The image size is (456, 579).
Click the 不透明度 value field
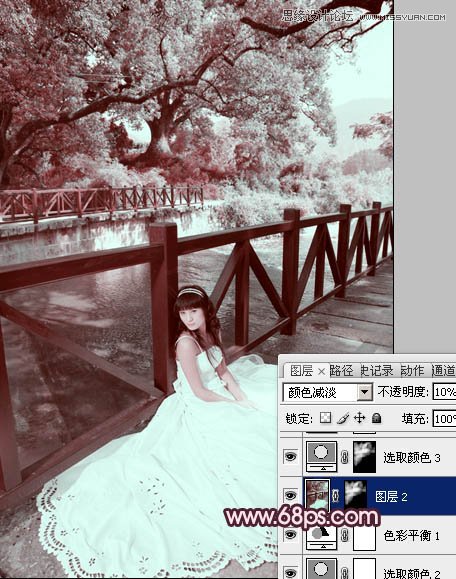click(x=445, y=392)
